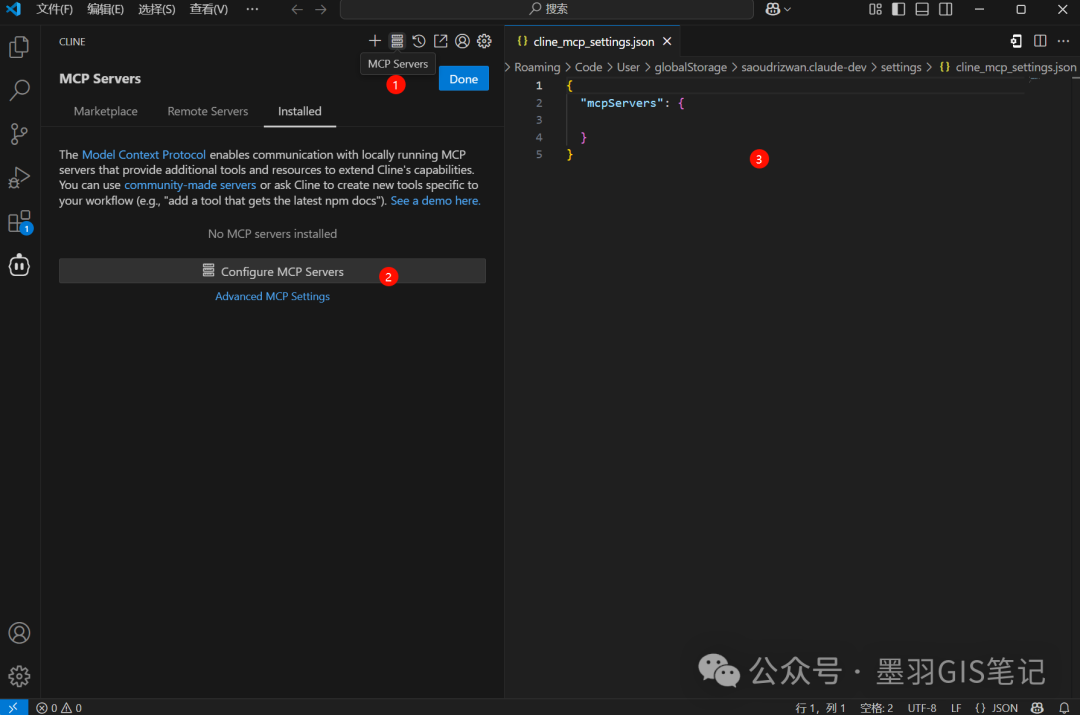Click the Cline robot icon in activity bar
This screenshot has height=715, width=1080.
tap(19, 265)
